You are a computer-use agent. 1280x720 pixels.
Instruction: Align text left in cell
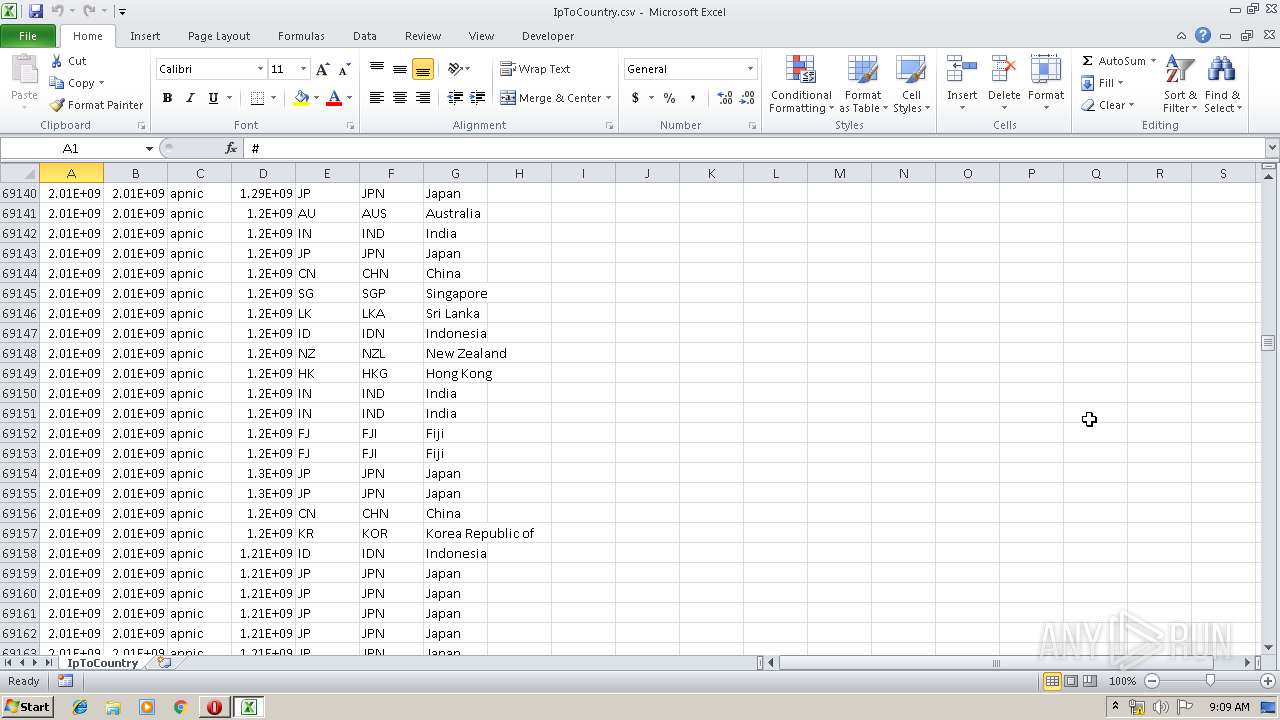(377, 98)
